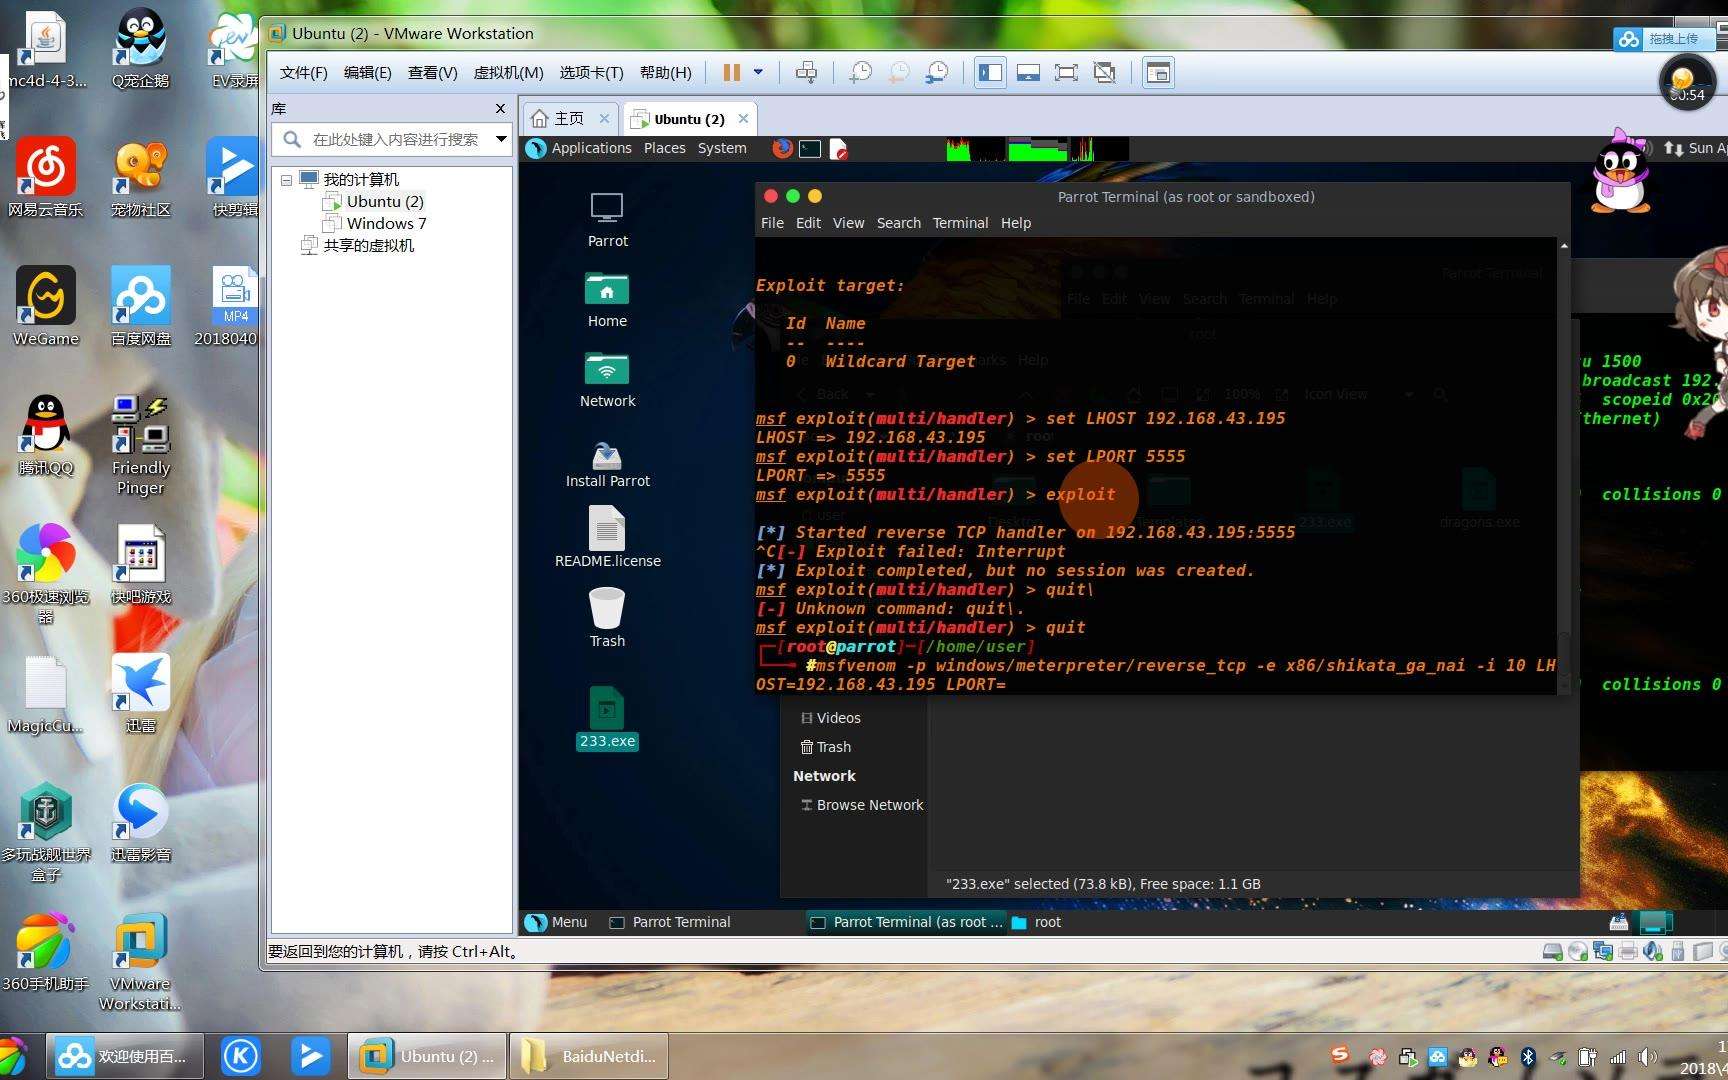Click the sound card status icon
Viewport: 1728px width, 1080px height.
(1653, 951)
